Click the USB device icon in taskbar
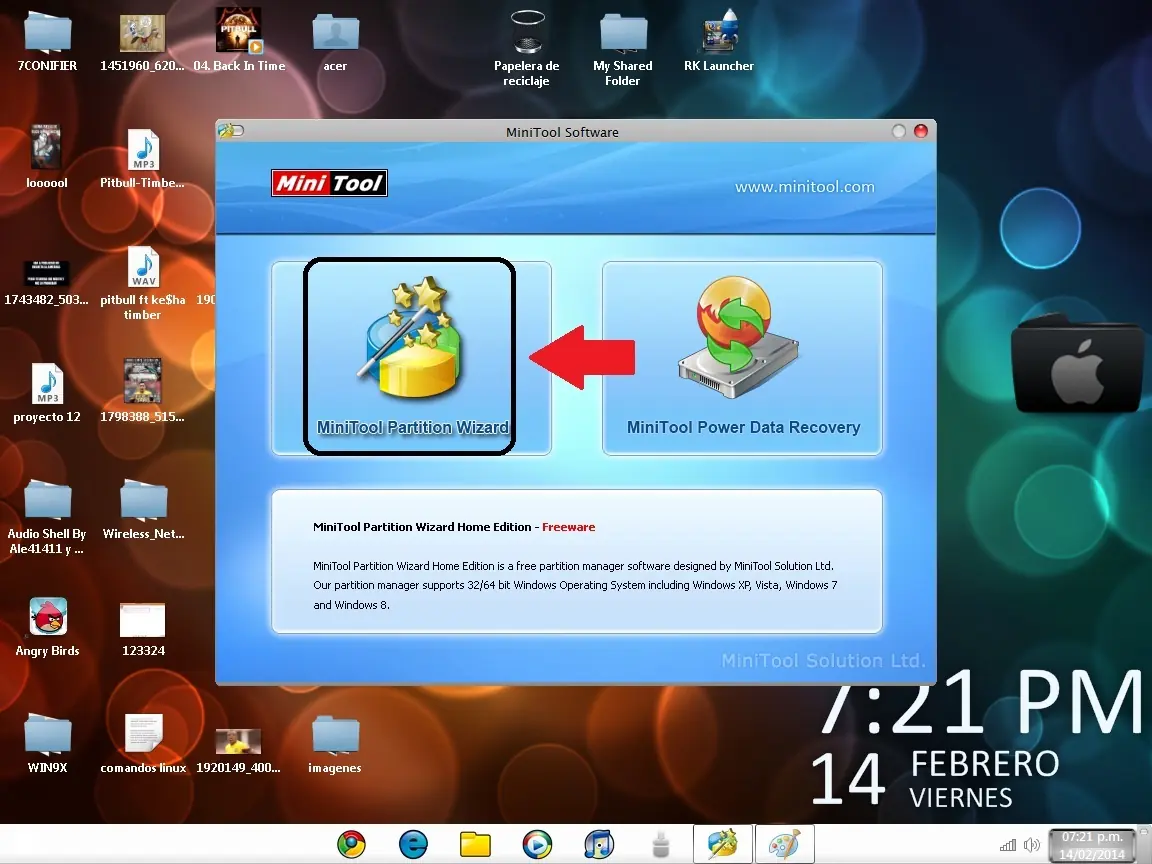This screenshot has width=1152, height=864. tap(661, 844)
